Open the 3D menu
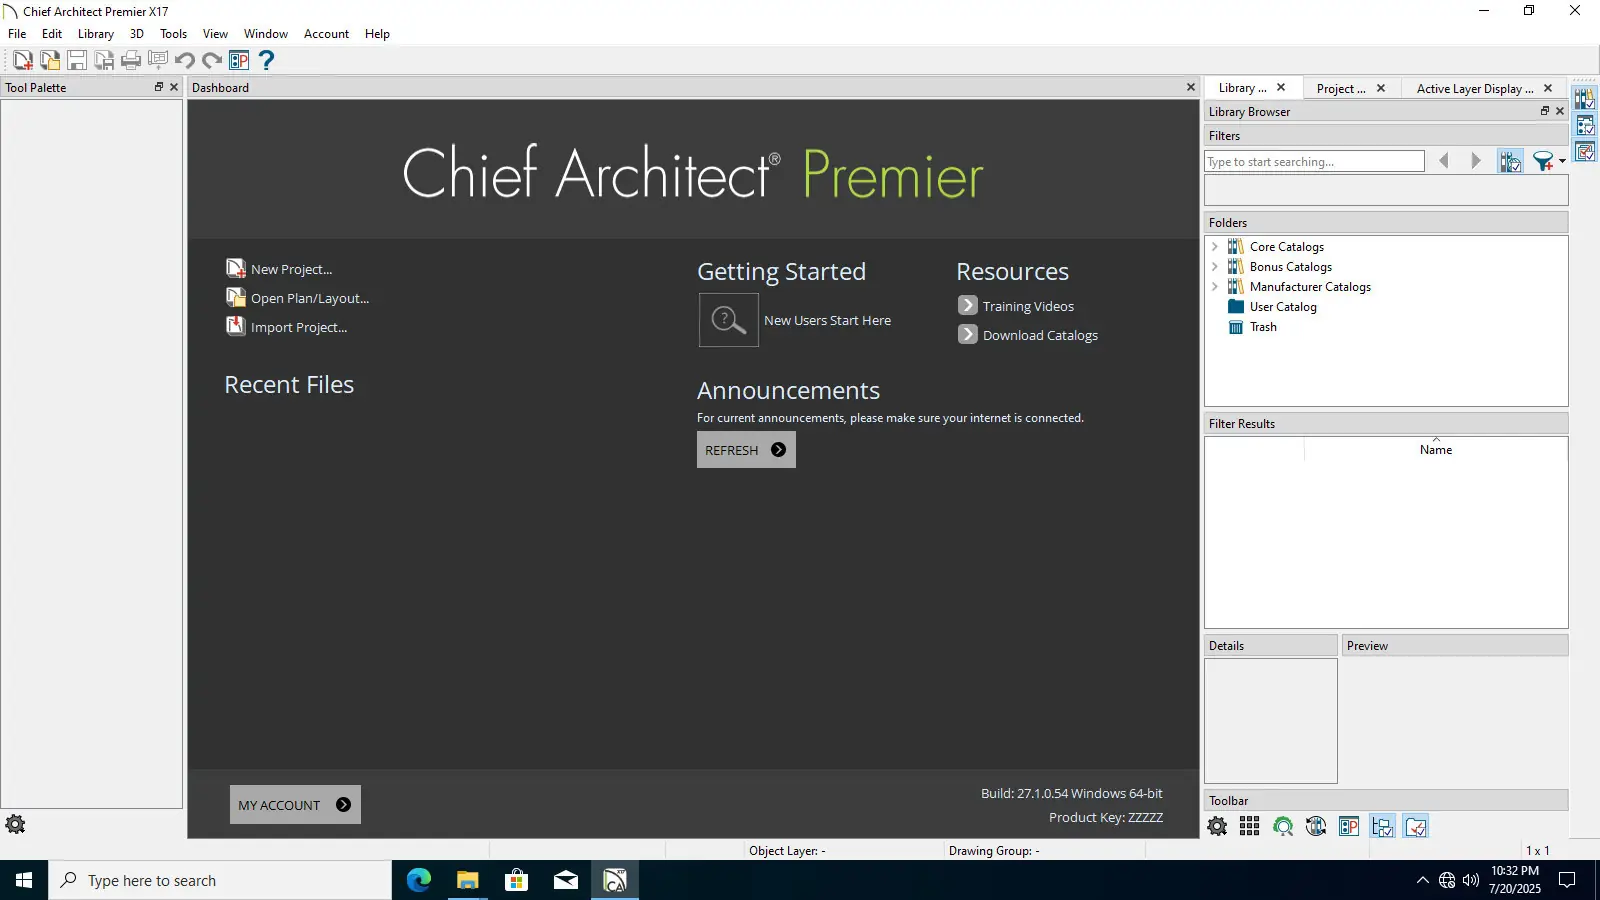This screenshot has width=1600, height=900. pyautogui.click(x=137, y=34)
